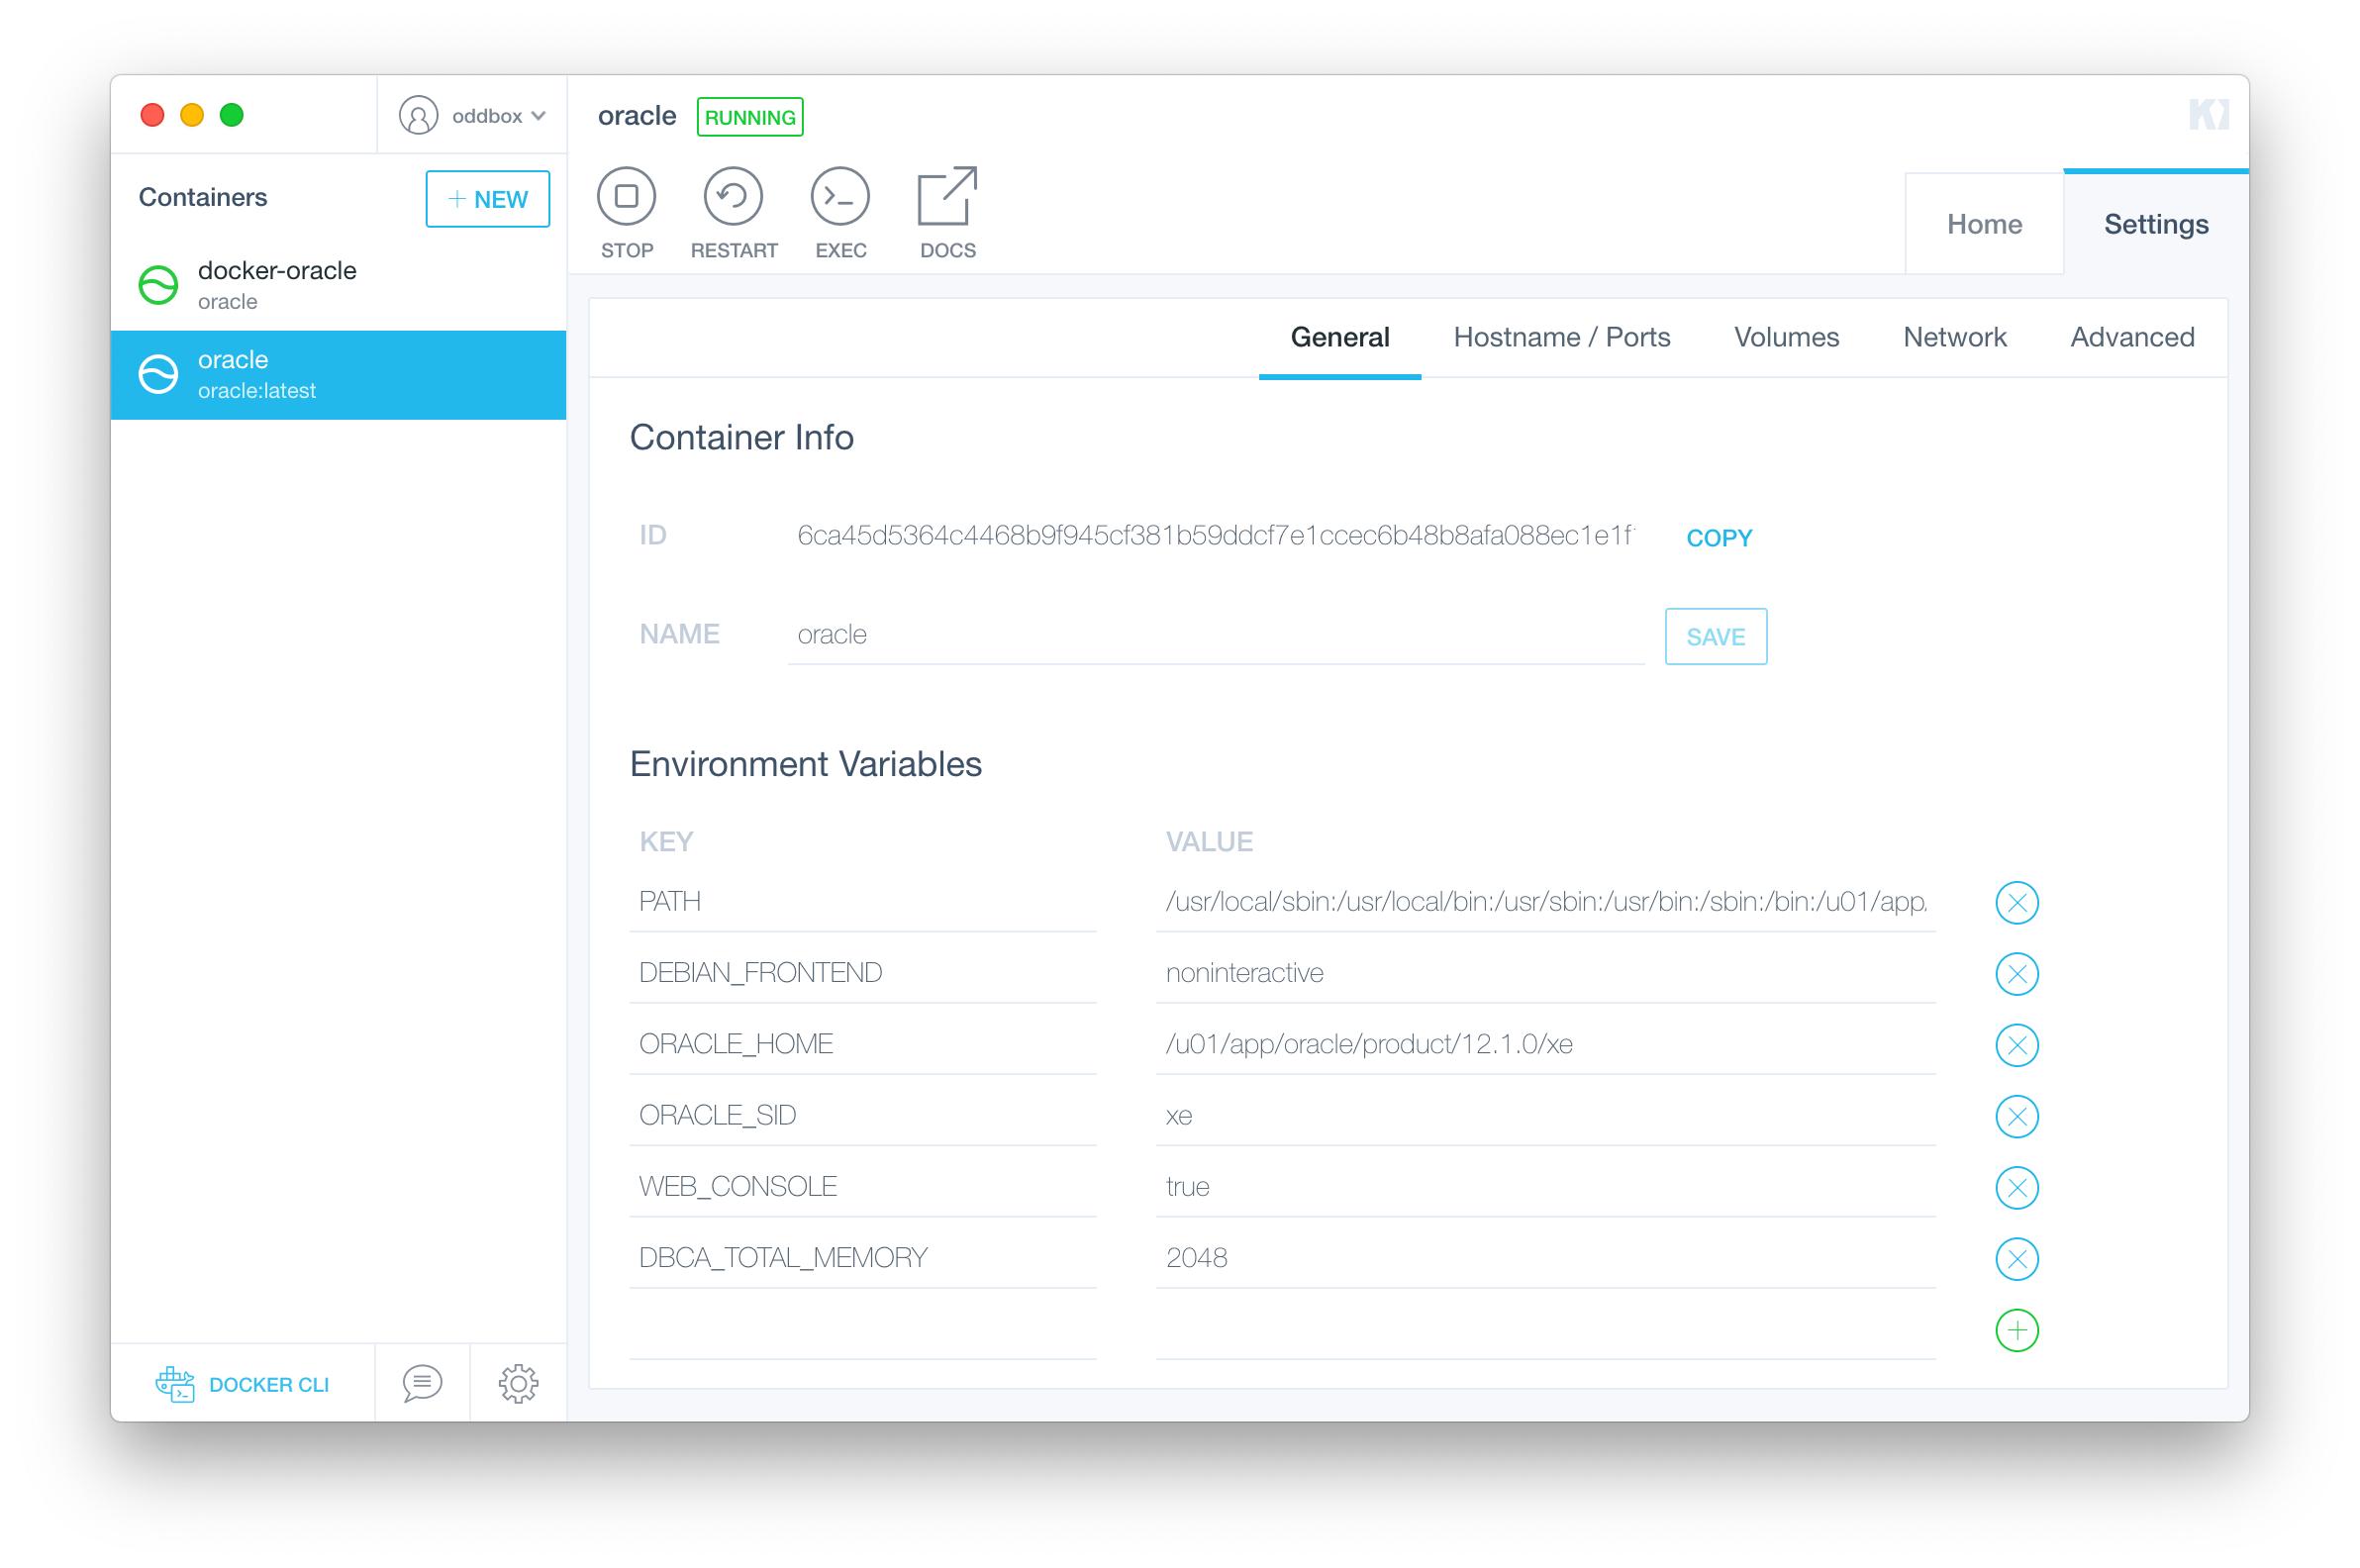Copy the container ID
The height and width of the screenshot is (1568, 2360).
1719,538
